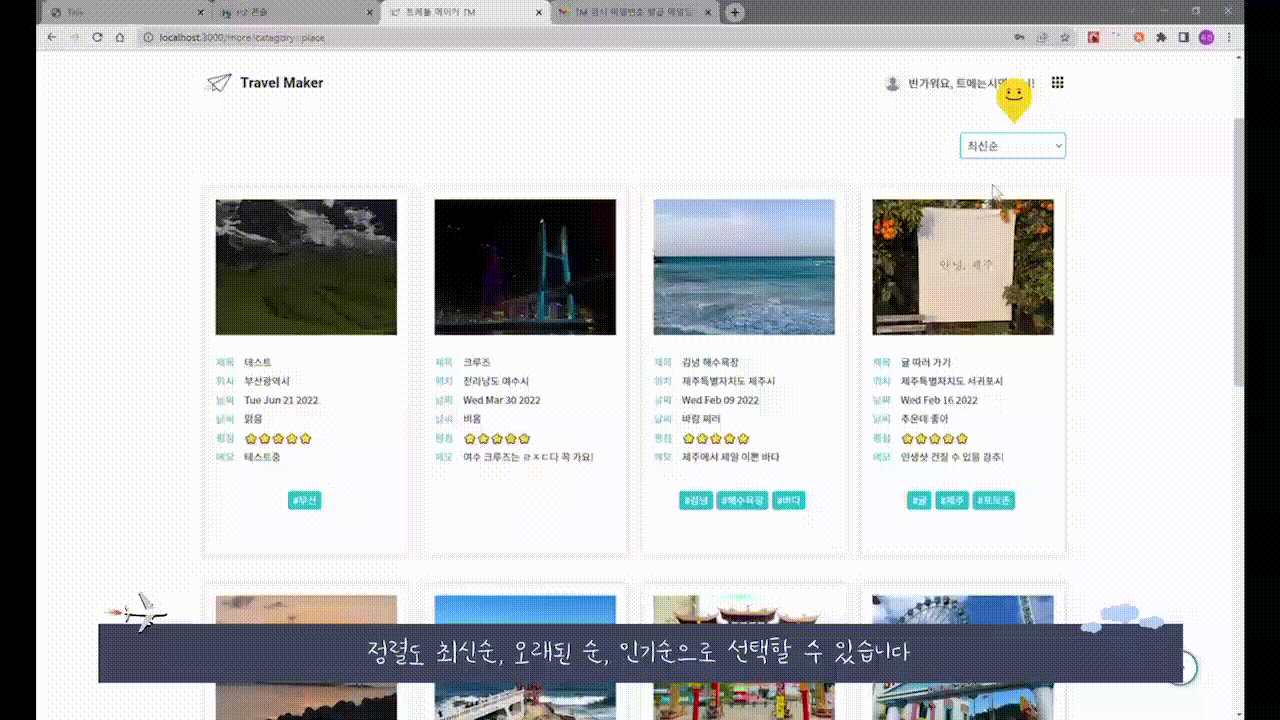Select the date Wed Mar 30 2022
This screenshot has width=1280, height=720.
pos(501,400)
